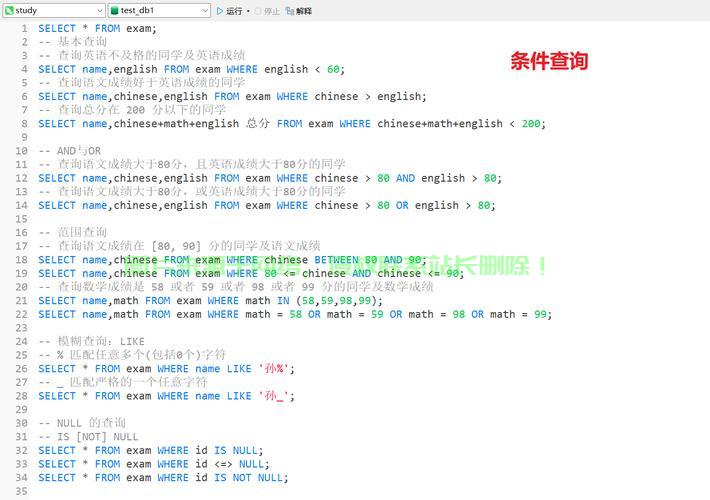Click 'english;' at end of line 6
The image size is (710, 500).
[402, 96]
